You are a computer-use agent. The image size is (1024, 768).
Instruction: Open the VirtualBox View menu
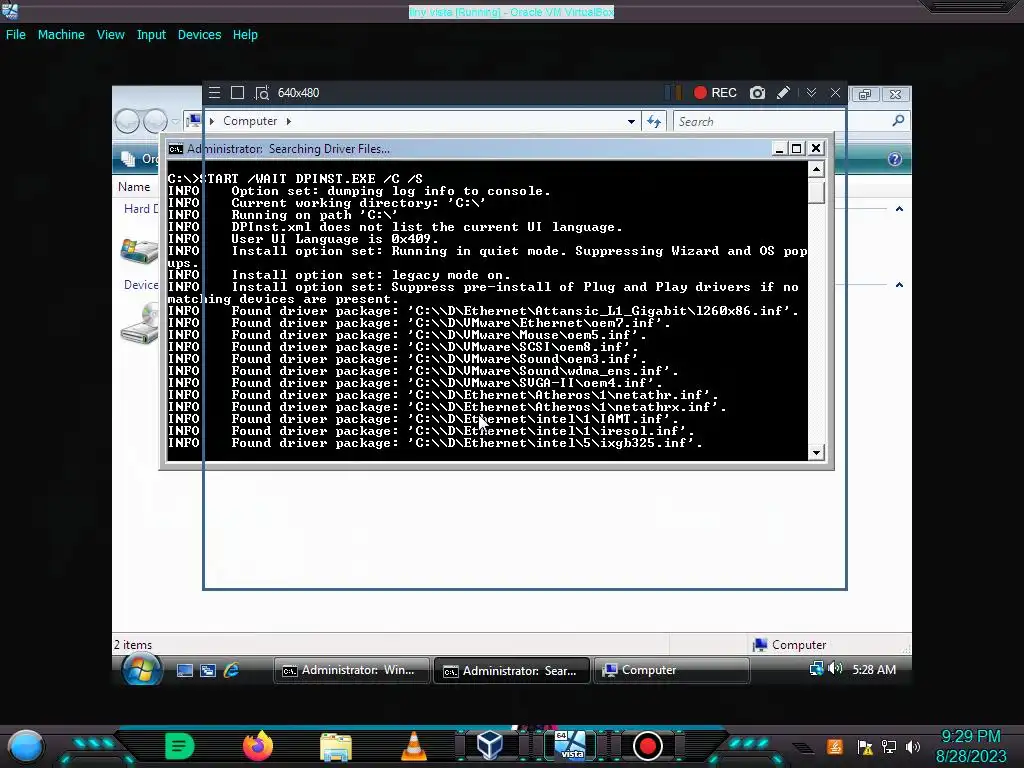[110, 35]
